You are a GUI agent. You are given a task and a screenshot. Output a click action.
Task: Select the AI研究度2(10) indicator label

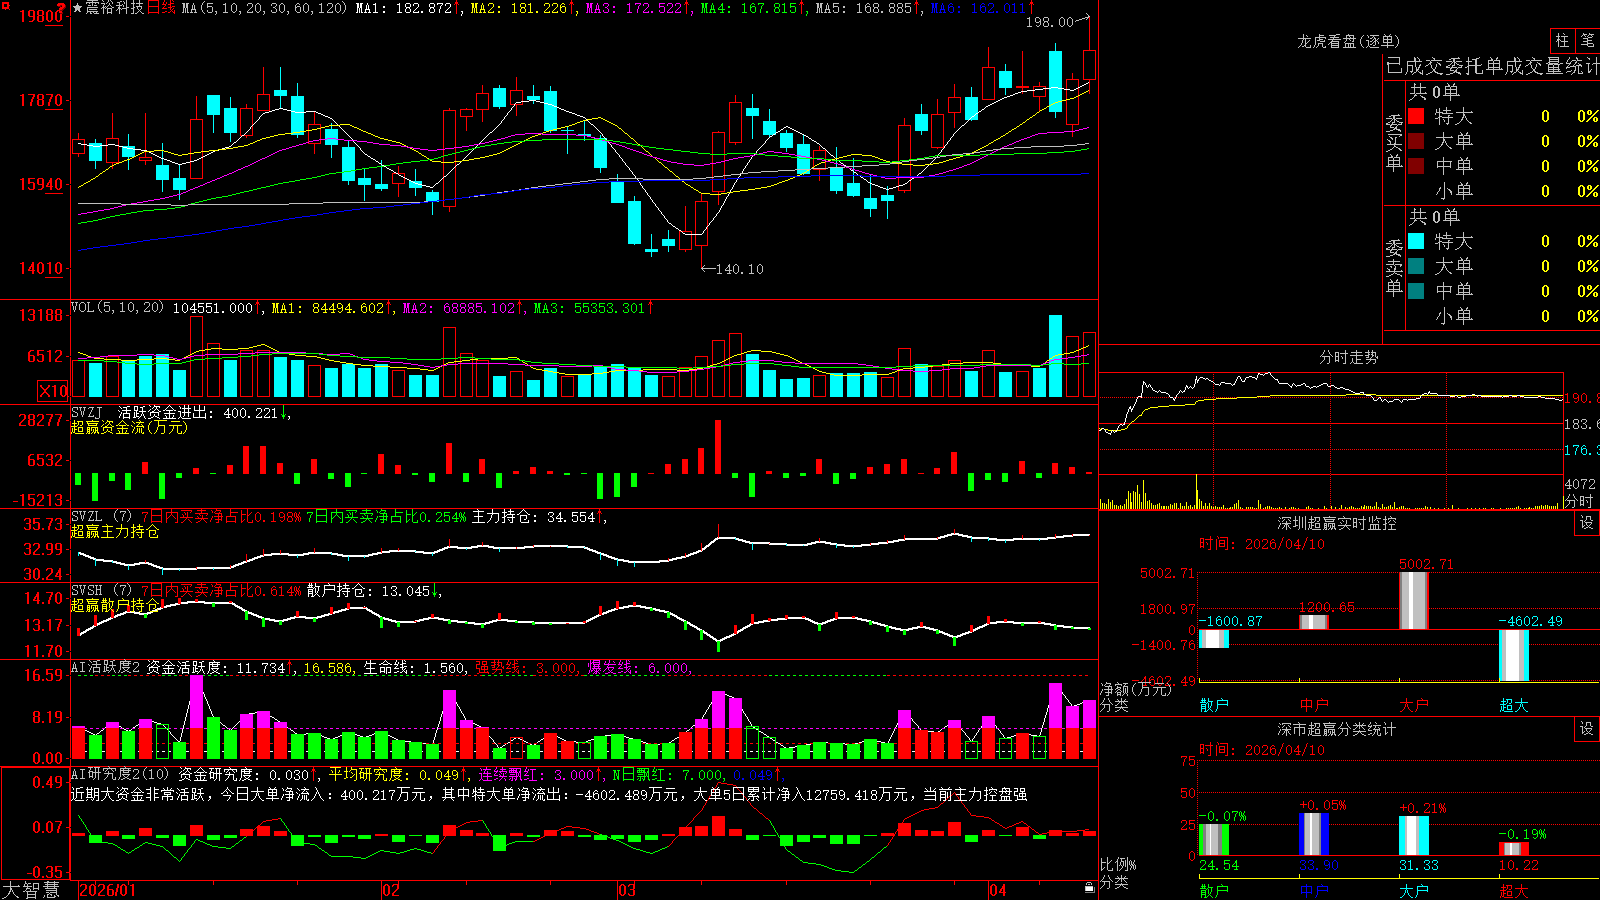pyautogui.click(x=121, y=774)
